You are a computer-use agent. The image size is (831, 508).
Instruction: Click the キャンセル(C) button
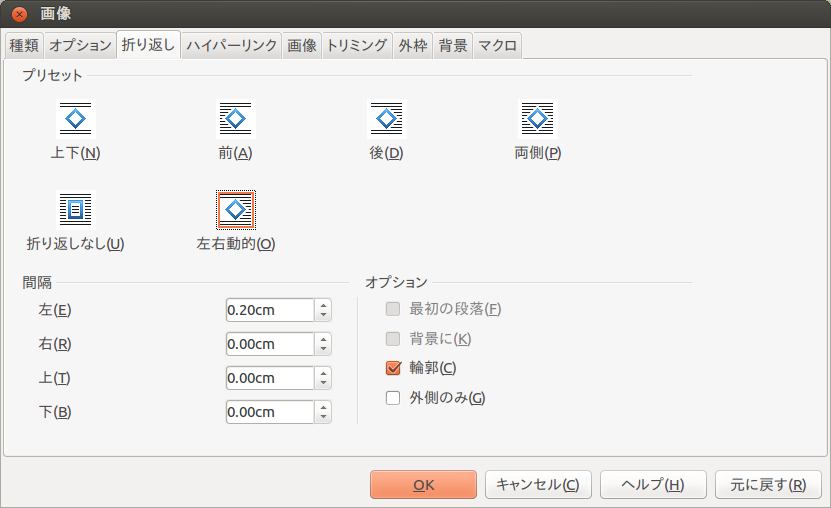[x=538, y=485]
